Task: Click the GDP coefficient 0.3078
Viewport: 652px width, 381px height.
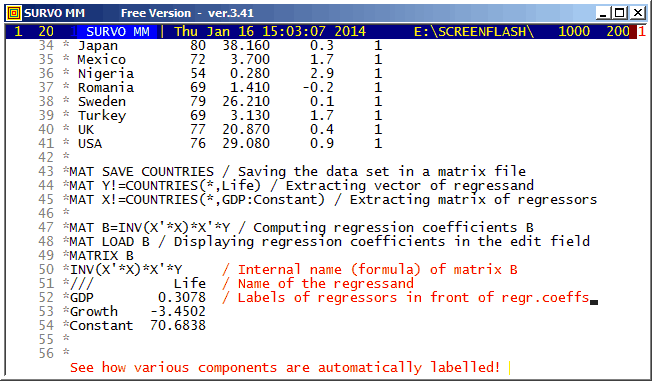Action: coord(182,297)
